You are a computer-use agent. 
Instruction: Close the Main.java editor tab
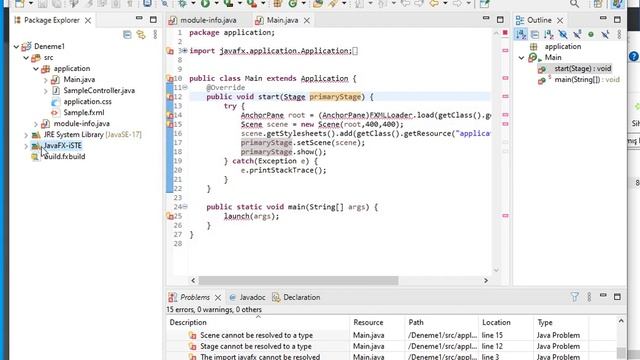point(307,20)
